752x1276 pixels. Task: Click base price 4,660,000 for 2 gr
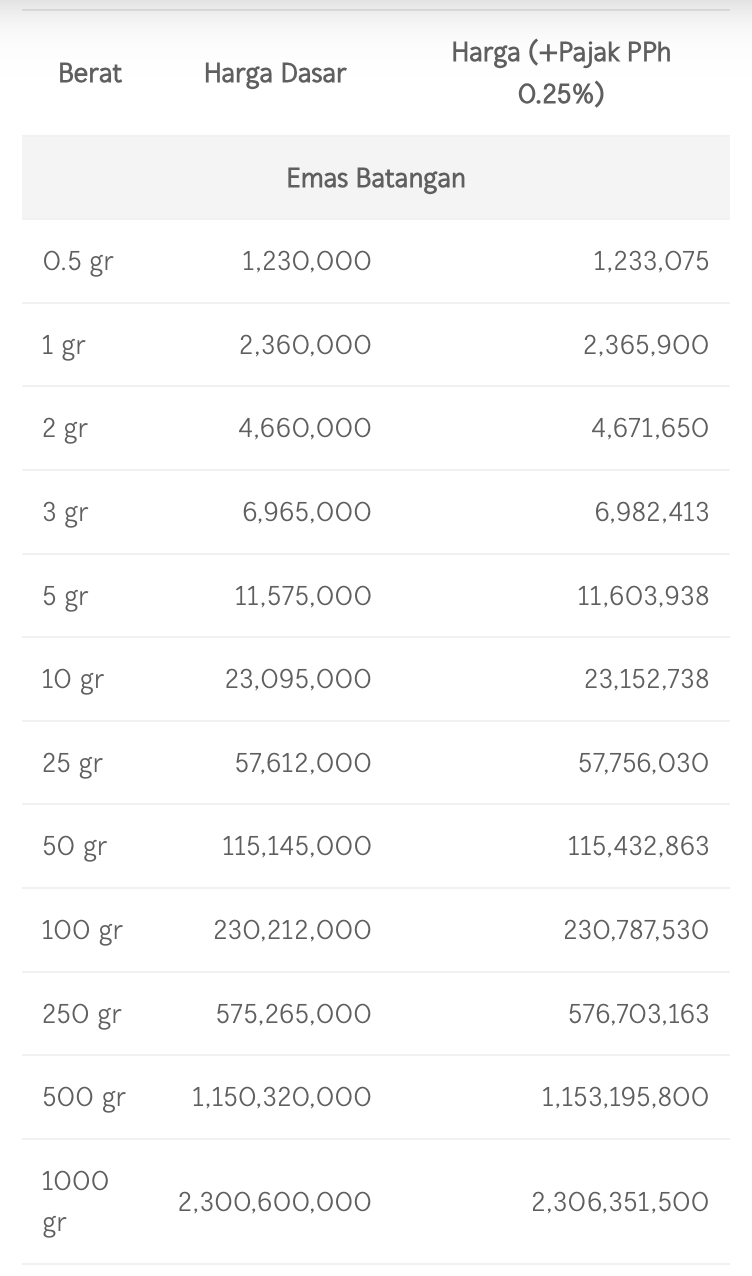pos(304,428)
